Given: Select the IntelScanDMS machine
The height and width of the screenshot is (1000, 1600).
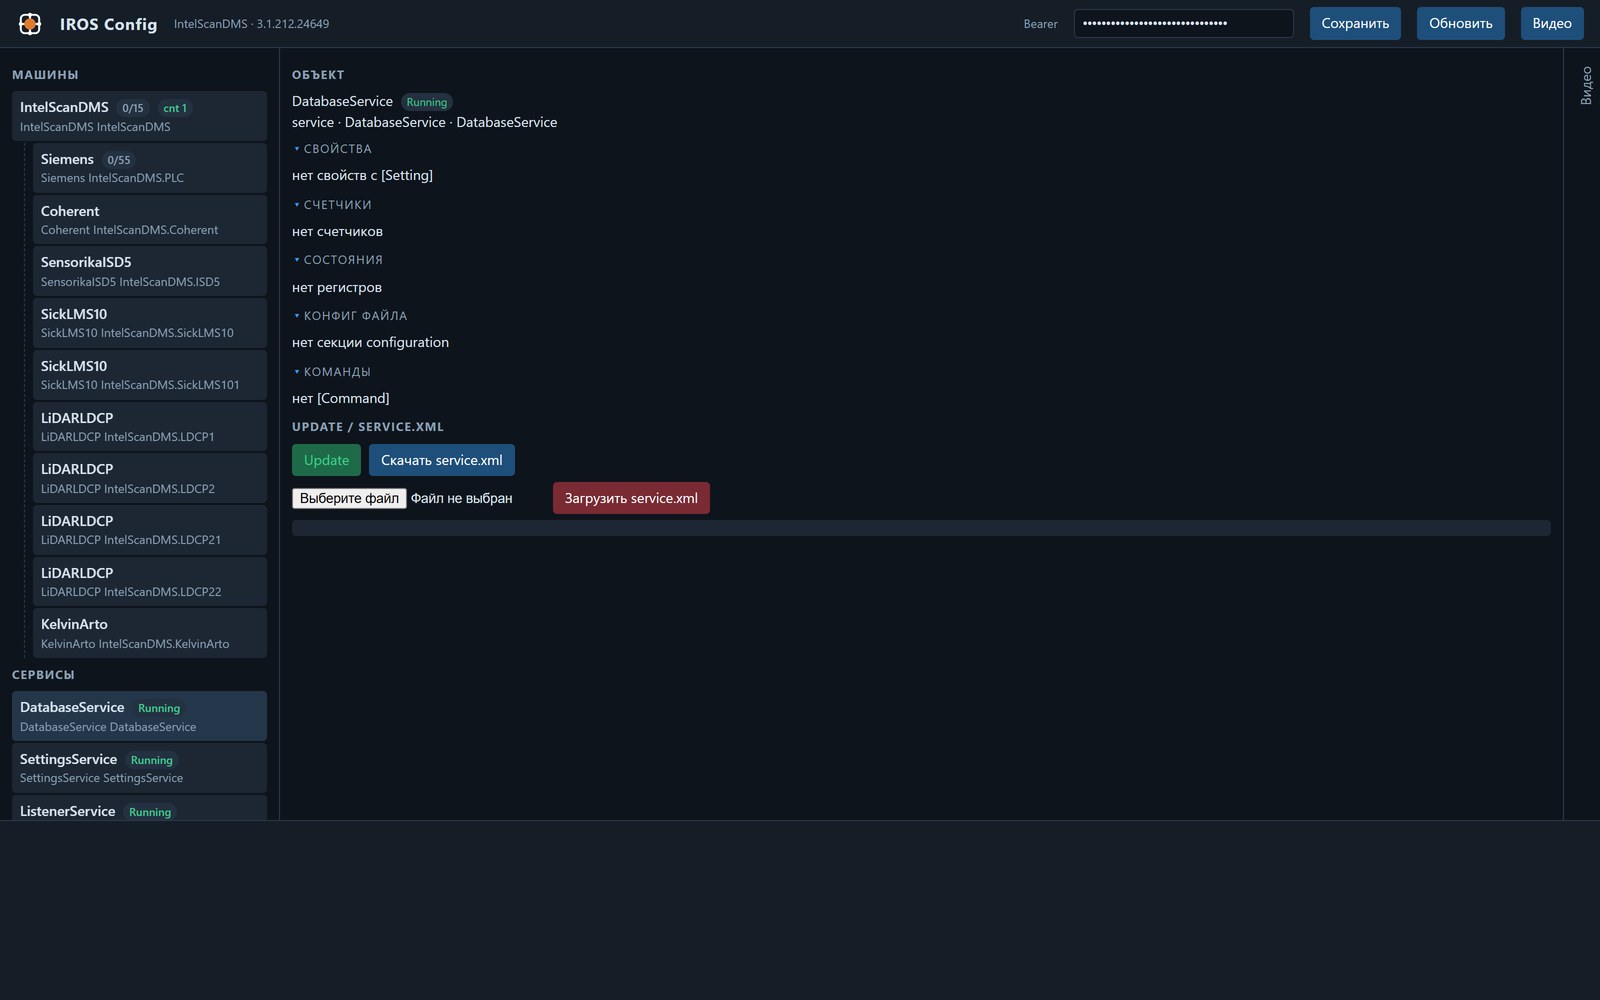Looking at the screenshot, I should click(x=139, y=116).
